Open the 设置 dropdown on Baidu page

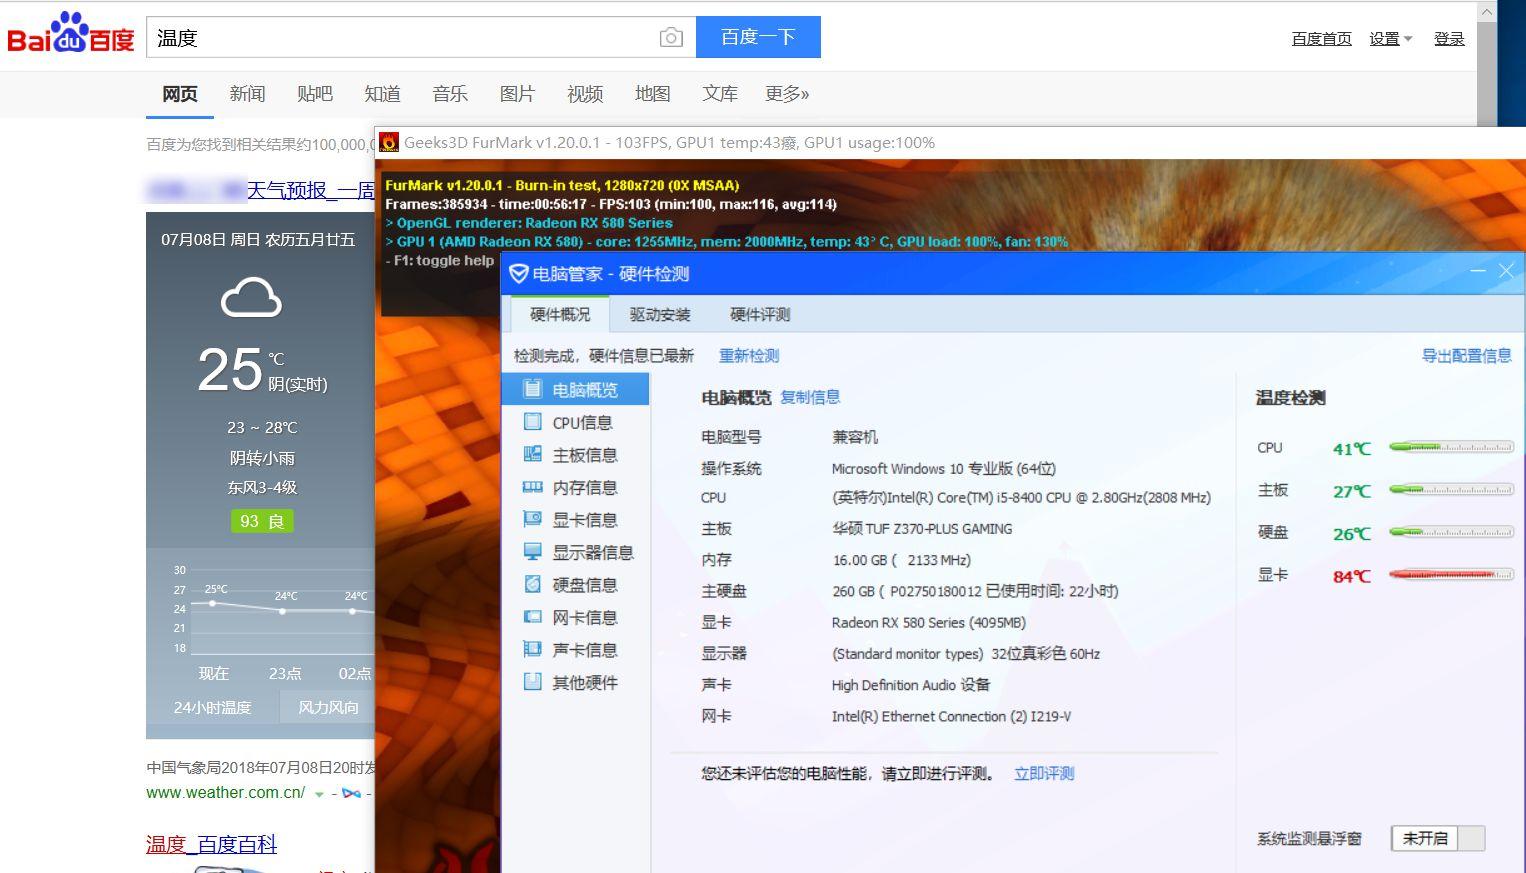[x=1391, y=39]
